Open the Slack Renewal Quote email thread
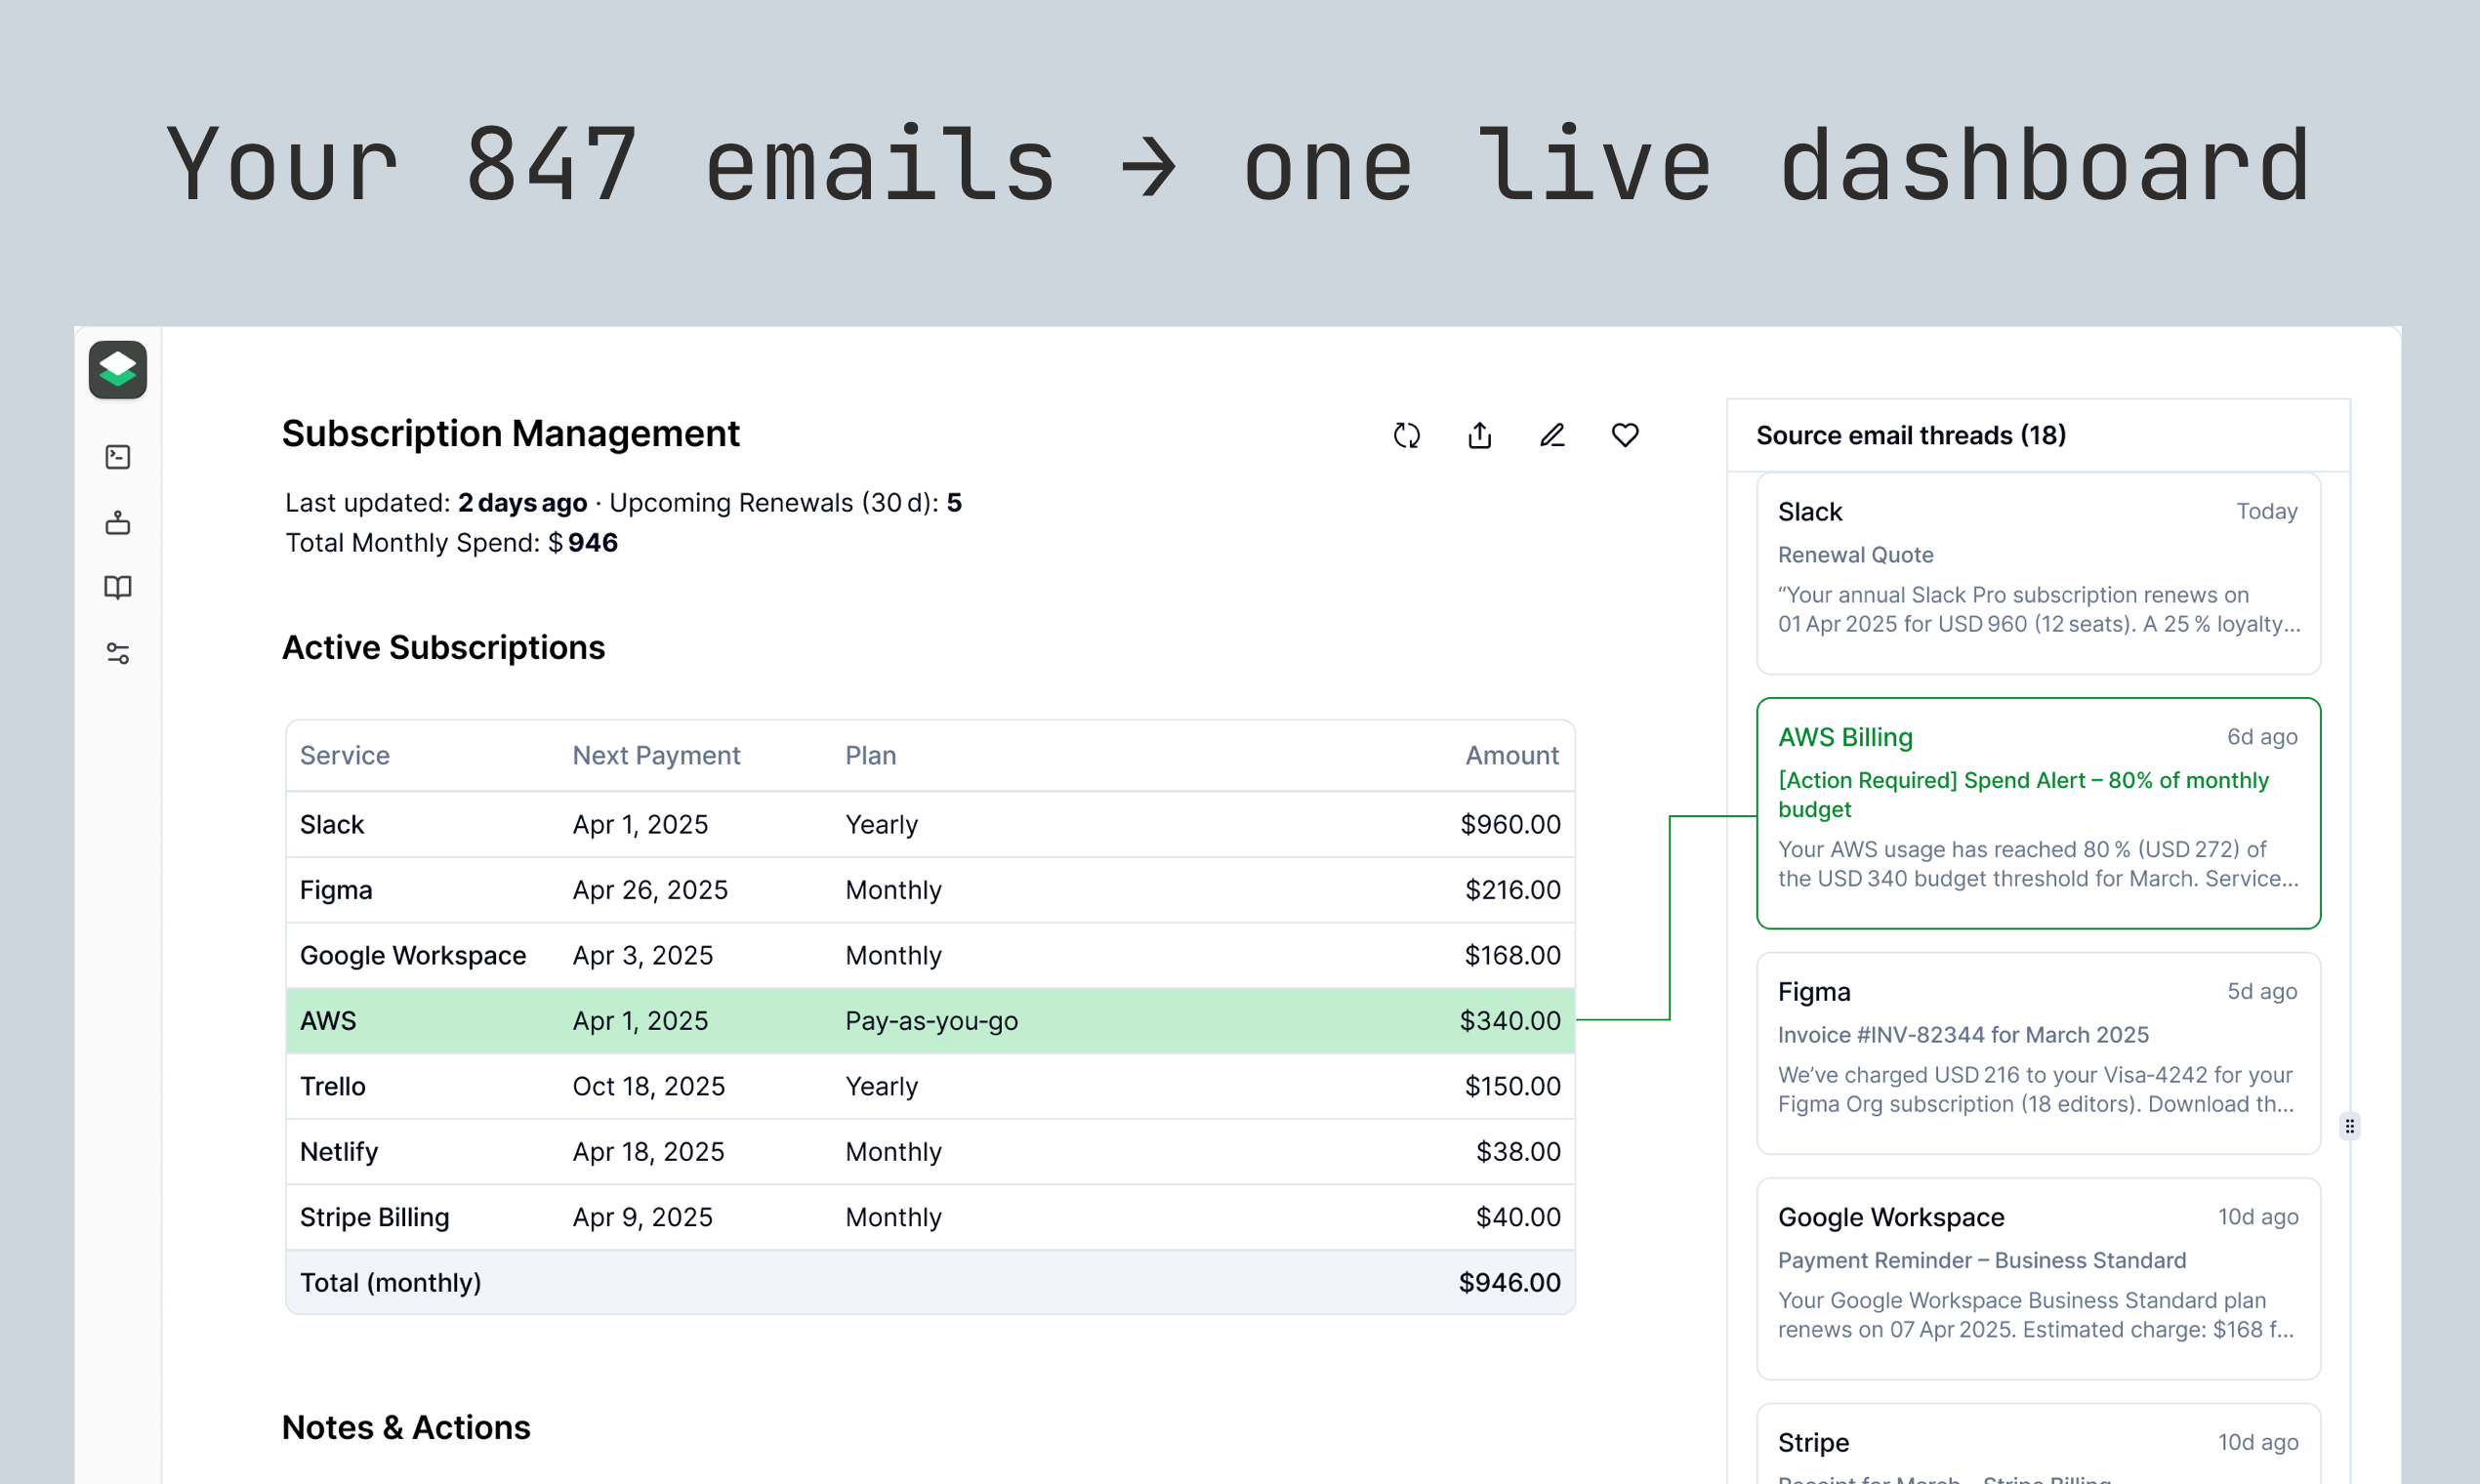 (2037, 573)
